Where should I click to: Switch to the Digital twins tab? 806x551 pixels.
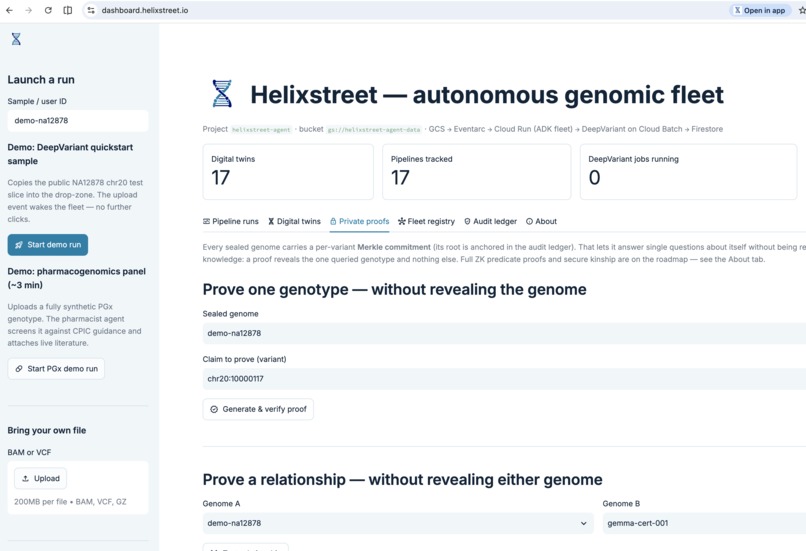(294, 222)
